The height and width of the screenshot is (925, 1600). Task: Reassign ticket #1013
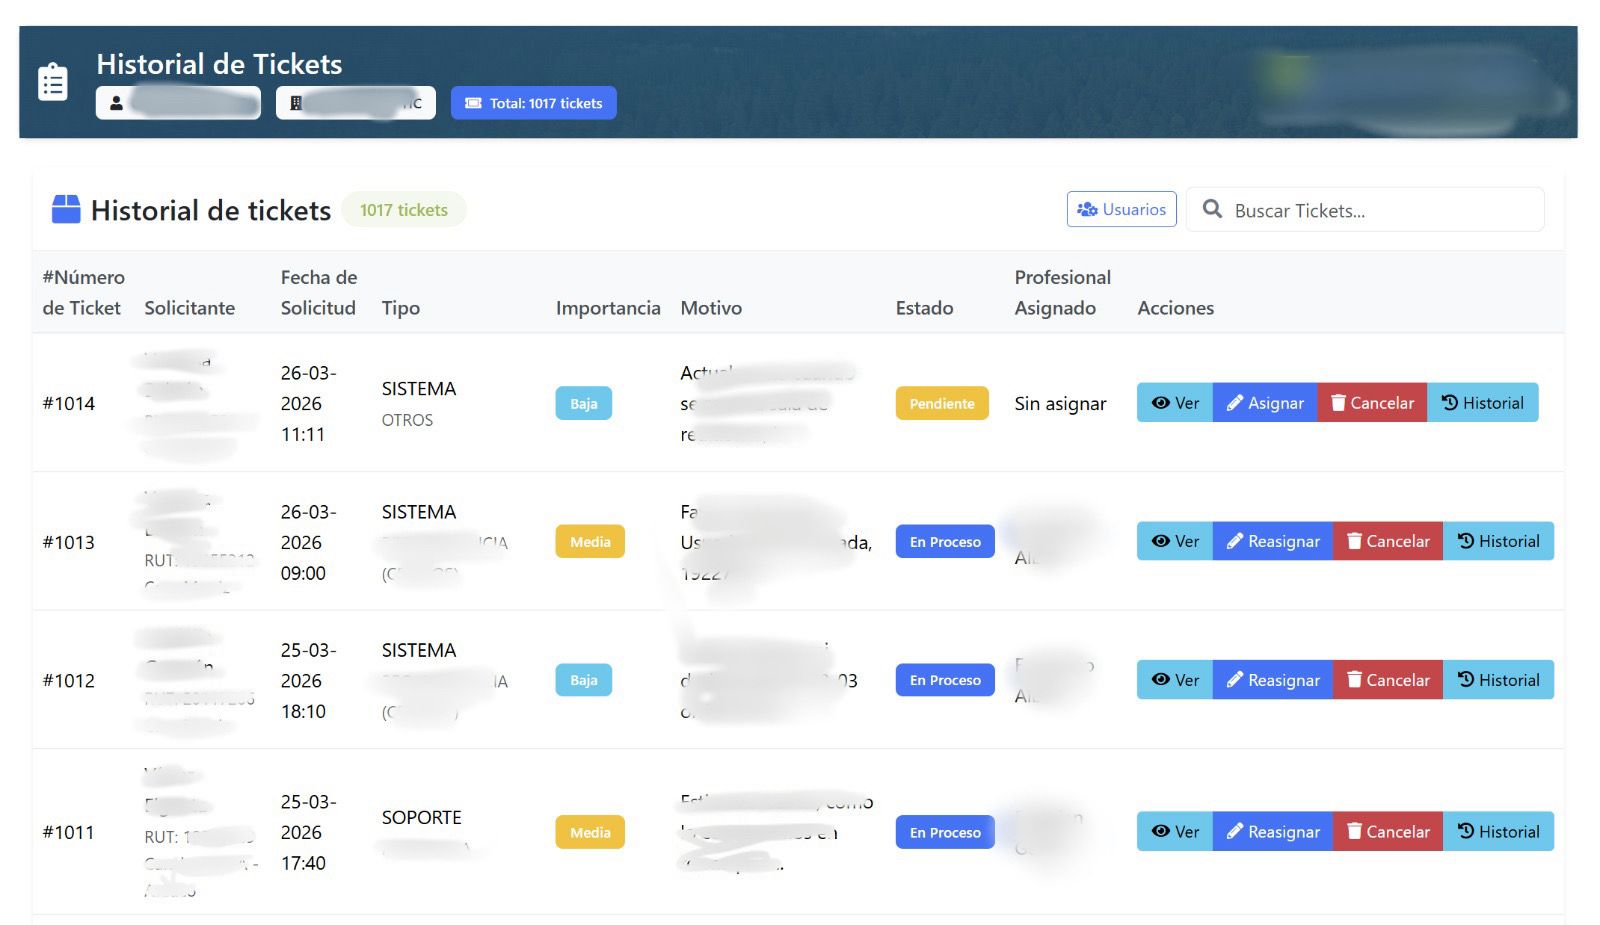1272,542
